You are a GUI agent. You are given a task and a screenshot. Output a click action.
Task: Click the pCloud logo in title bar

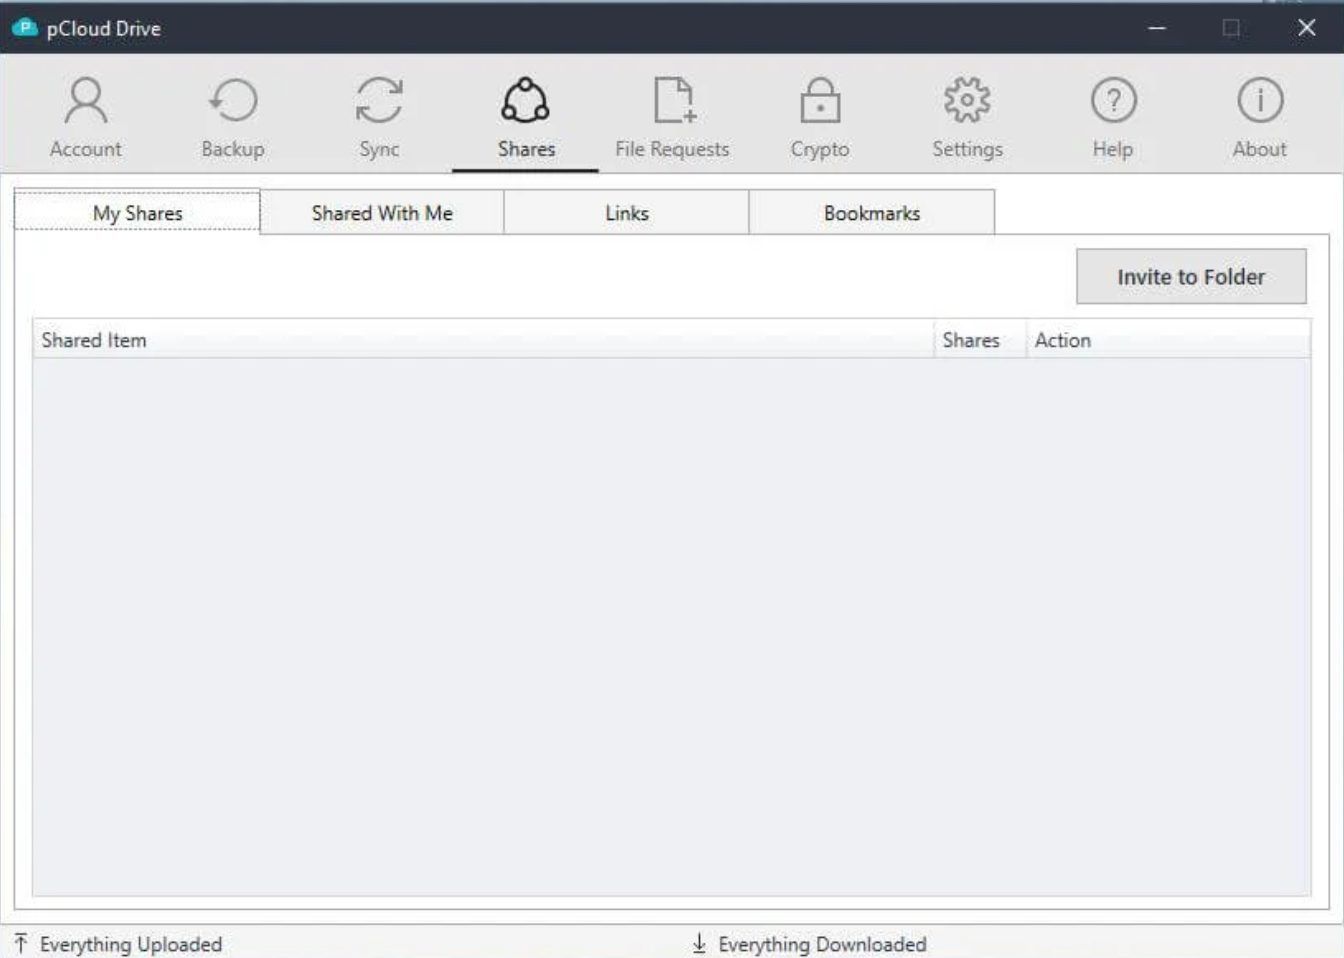pyautogui.click(x=24, y=28)
